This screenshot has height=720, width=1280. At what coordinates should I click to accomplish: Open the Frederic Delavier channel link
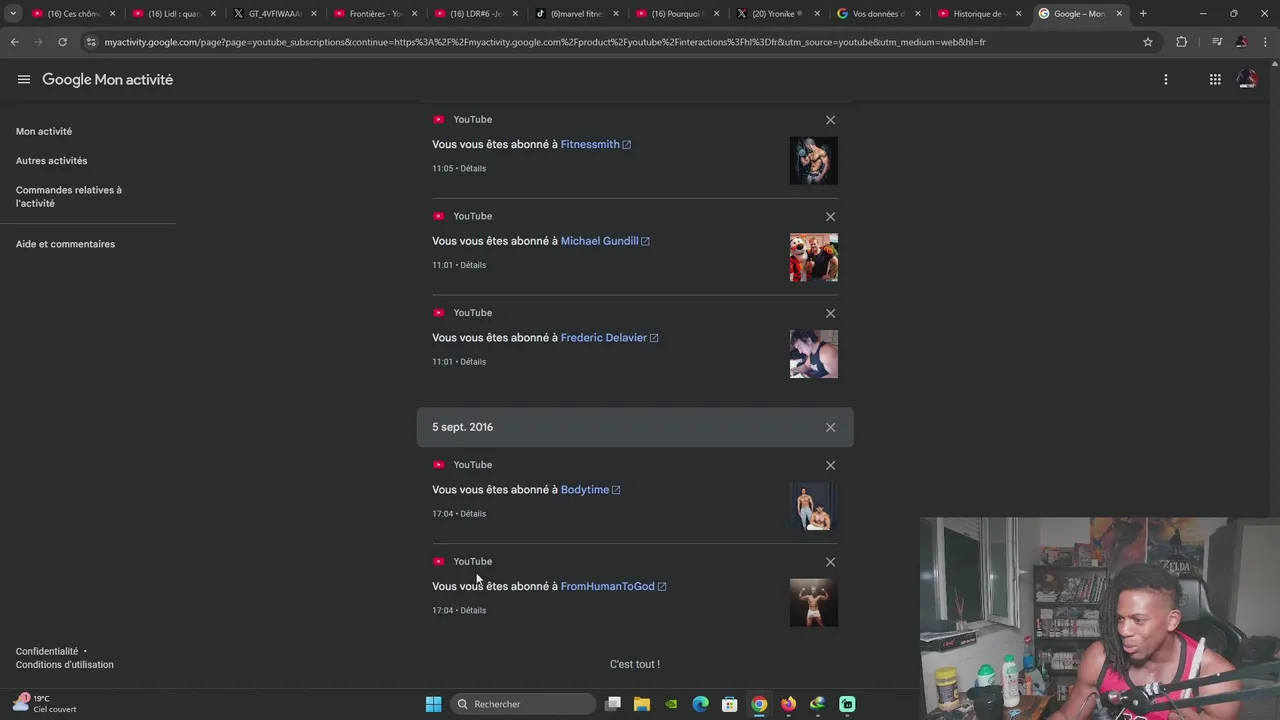[x=609, y=338]
